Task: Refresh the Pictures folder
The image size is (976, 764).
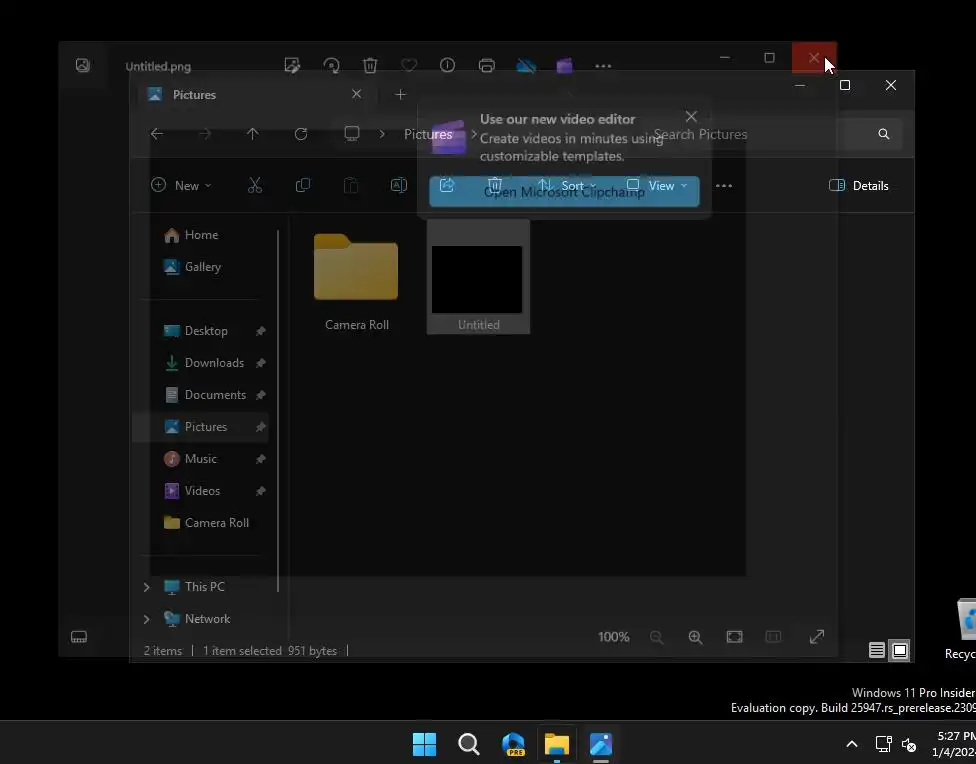Action: 301,134
